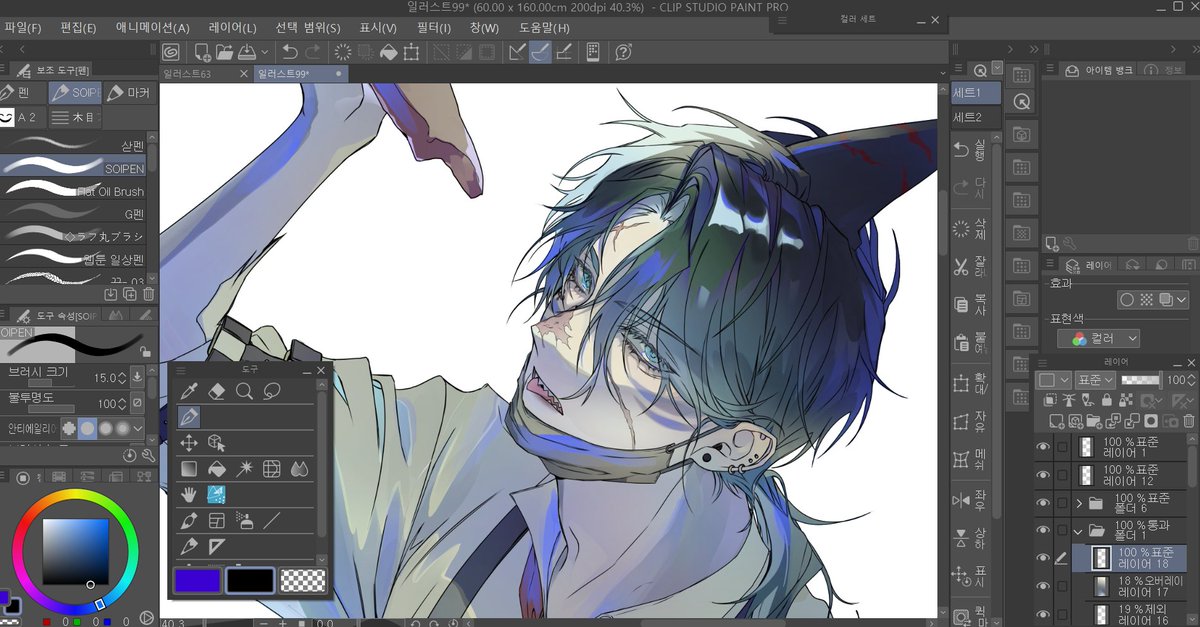This screenshot has height=627, width=1200.
Task: Open the blending mode 표준 dropdown
Action: tap(1096, 380)
